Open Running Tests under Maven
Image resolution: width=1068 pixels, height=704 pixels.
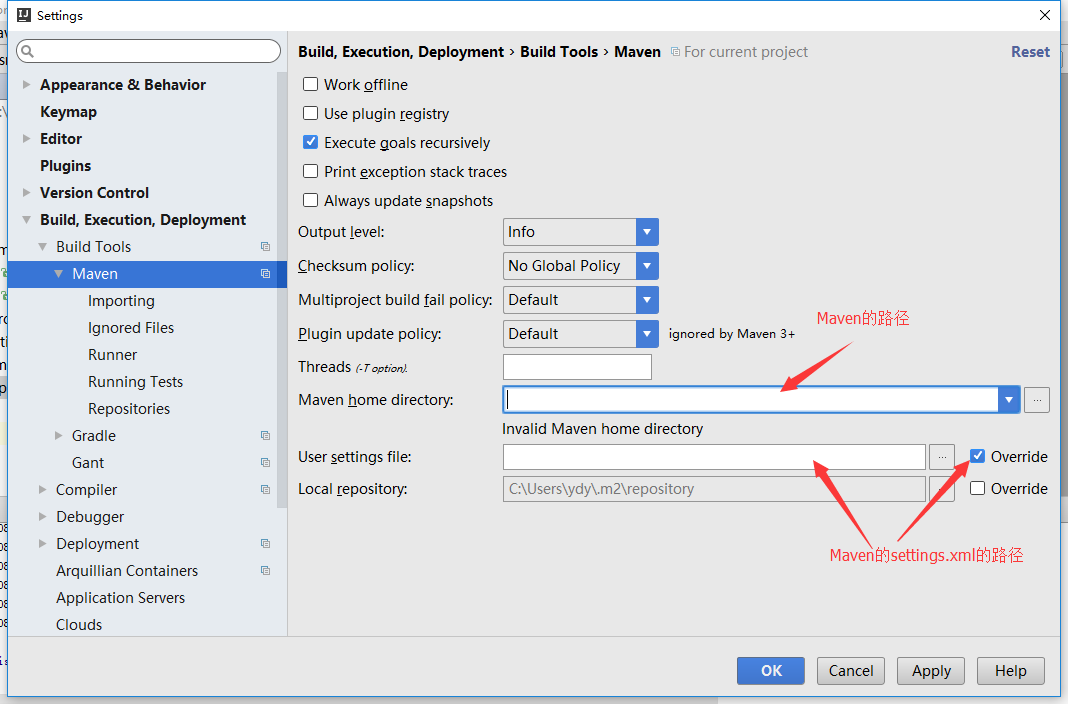point(136,382)
